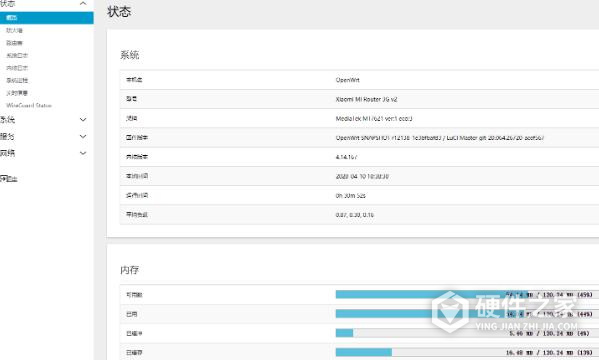This screenshot has height=360, width=599.
Task: Click the 系统 section heading in main panel
Action: pyautogui.click(x=130, y=55)
